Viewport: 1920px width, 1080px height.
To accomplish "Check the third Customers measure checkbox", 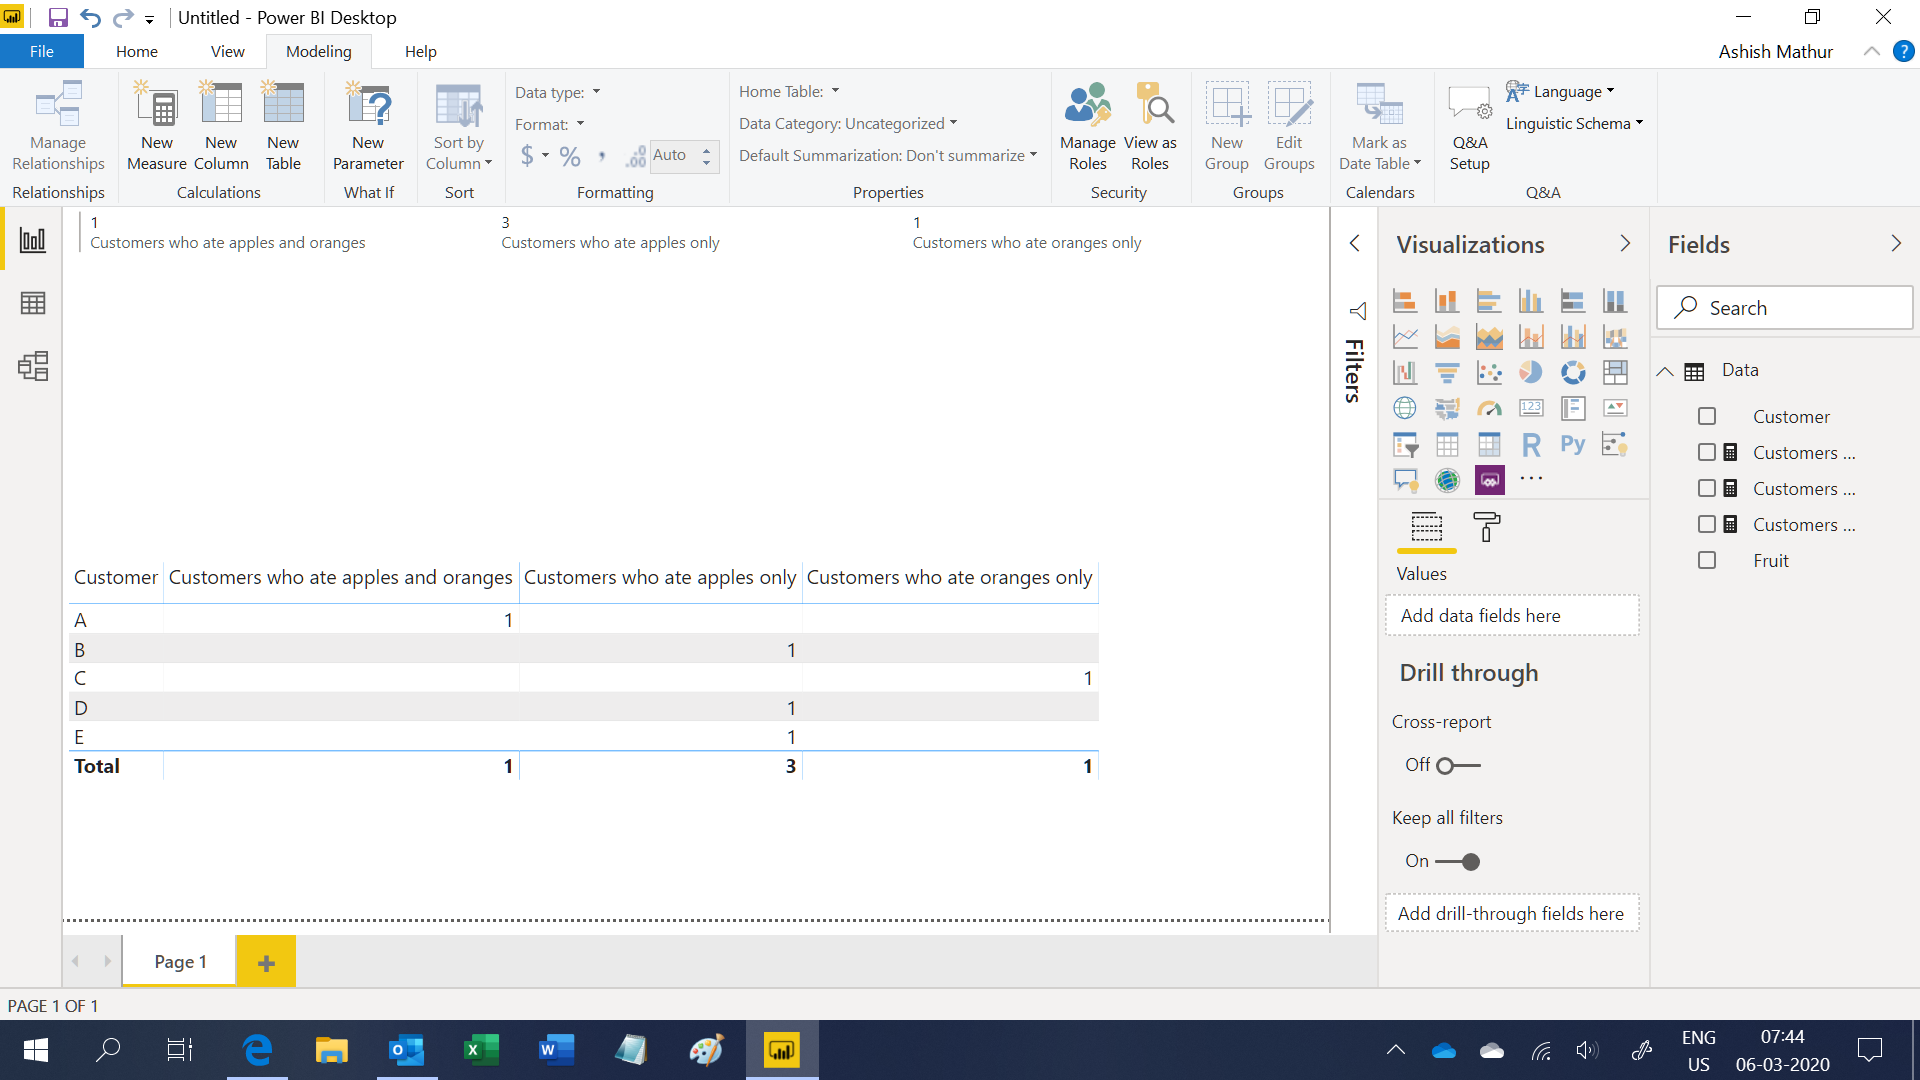I will coord(1707,525).
